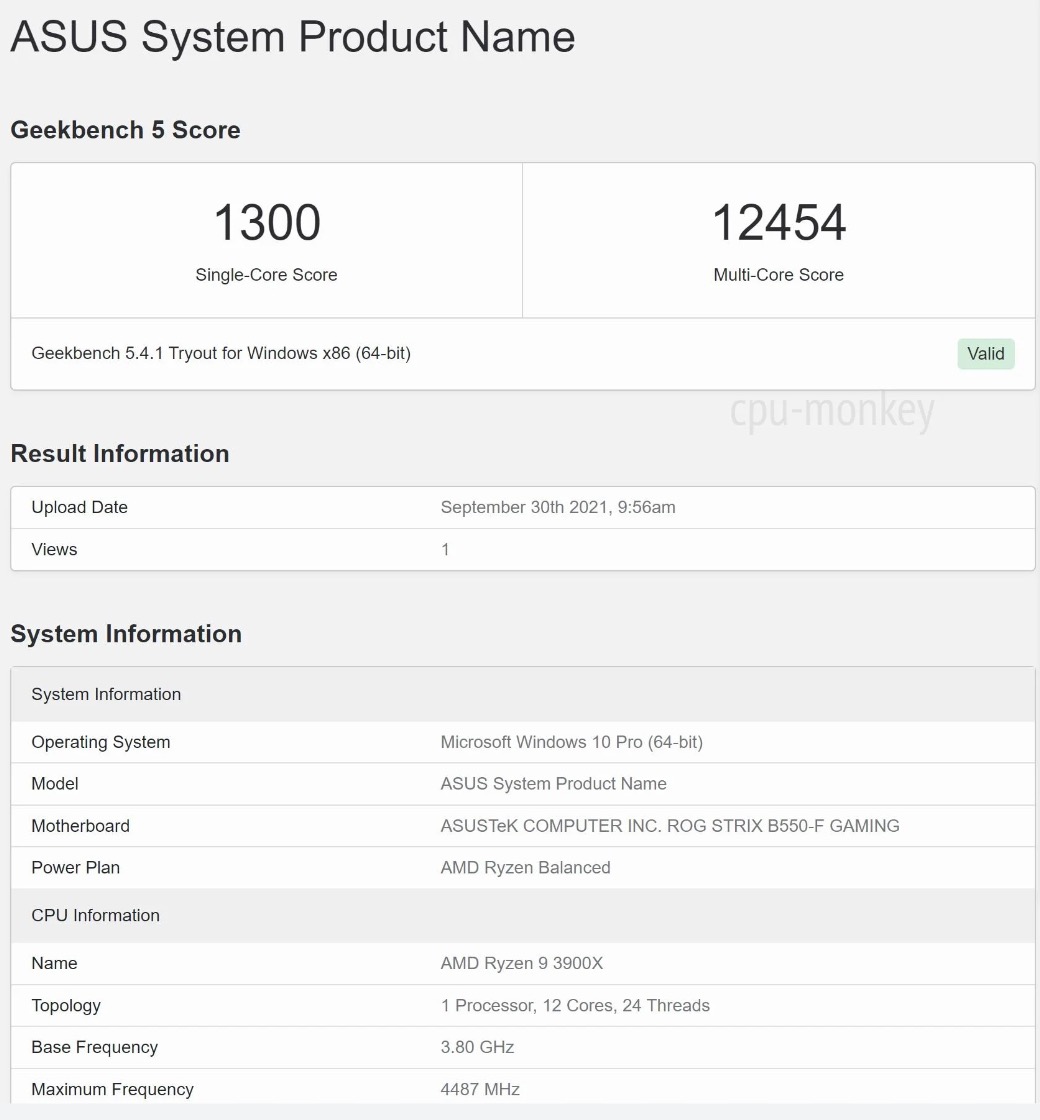This screenshot has height=1120, width=1040.
Task: Click the large page title "ASUS System Product Name"
Action: pyautogui.click(x=293, y=36)
